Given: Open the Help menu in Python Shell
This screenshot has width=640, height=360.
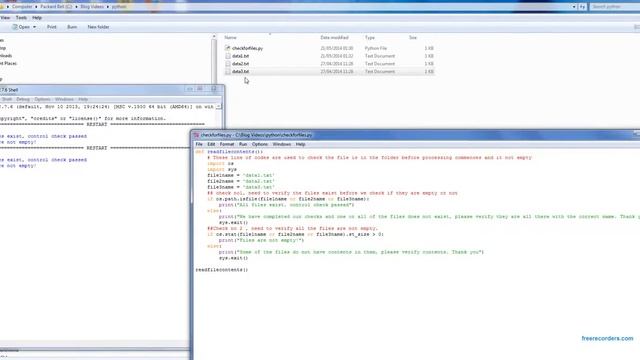Looking at the screenshot, I should (x=83, y=99).
